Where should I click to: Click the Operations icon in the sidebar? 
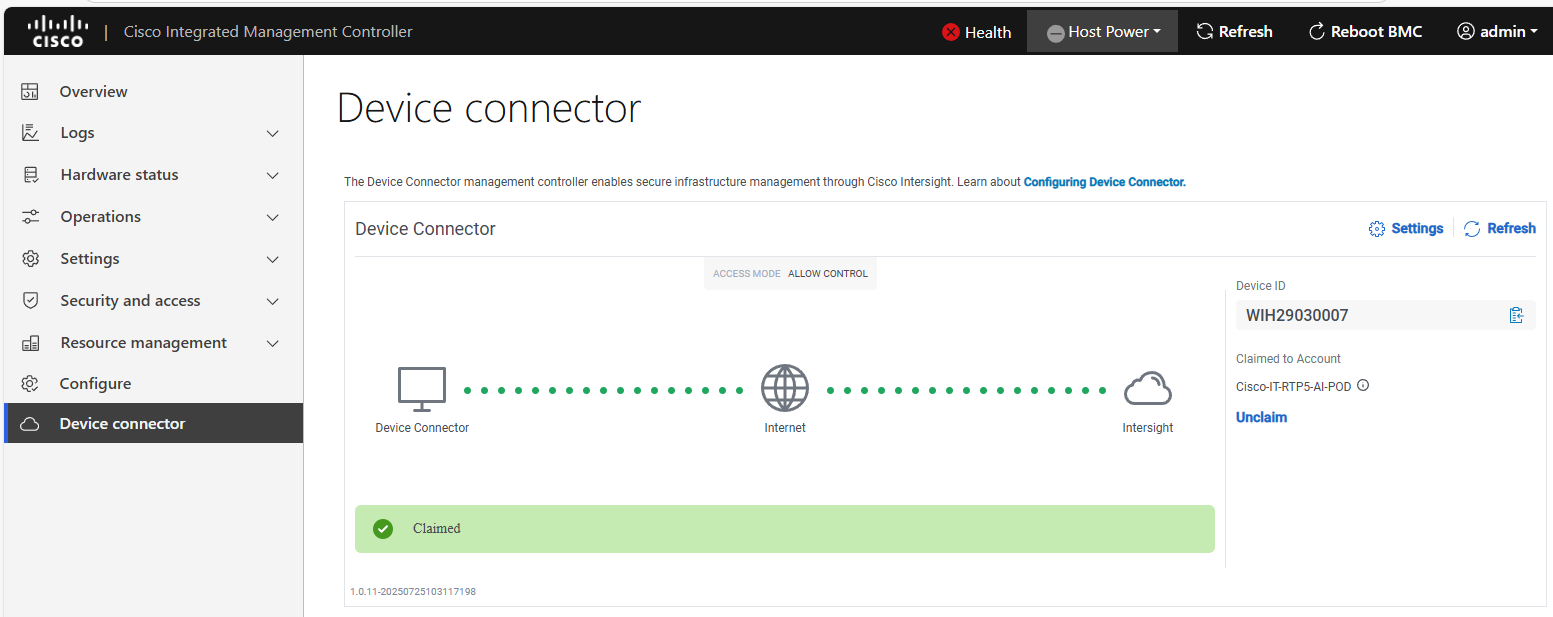coord(31,216)
